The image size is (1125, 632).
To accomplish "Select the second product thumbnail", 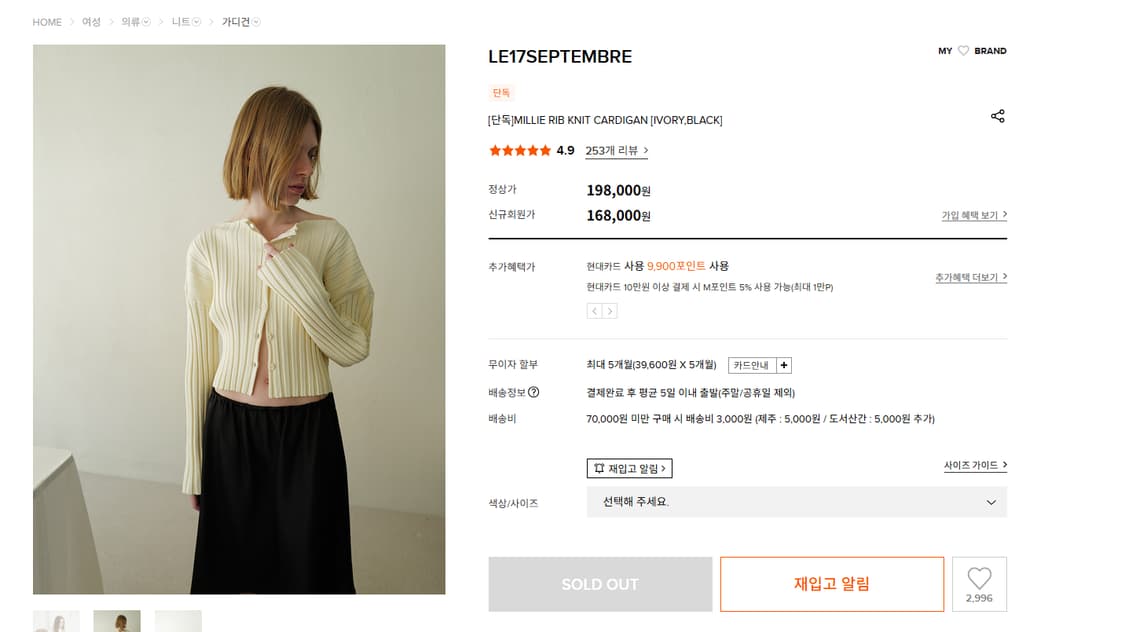I will (116, 621).
